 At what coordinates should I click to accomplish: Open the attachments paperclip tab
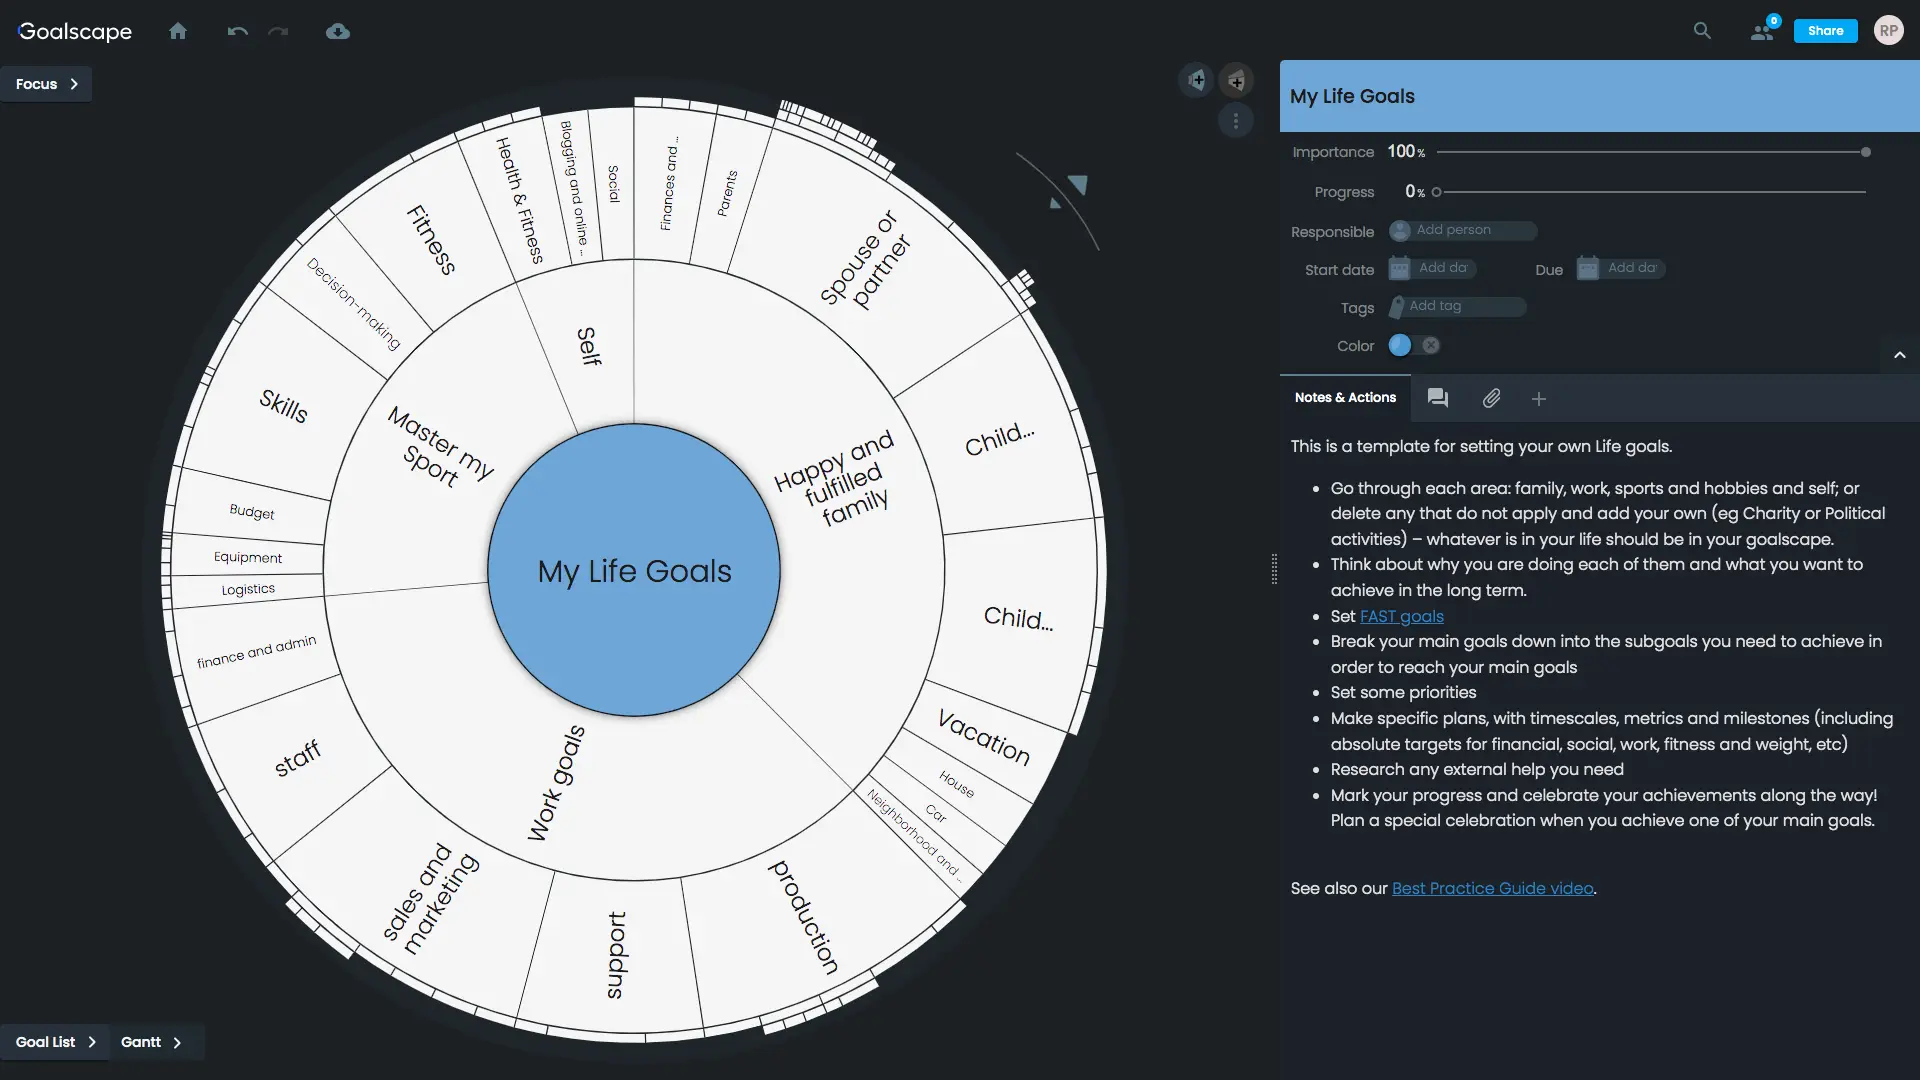1491,398
